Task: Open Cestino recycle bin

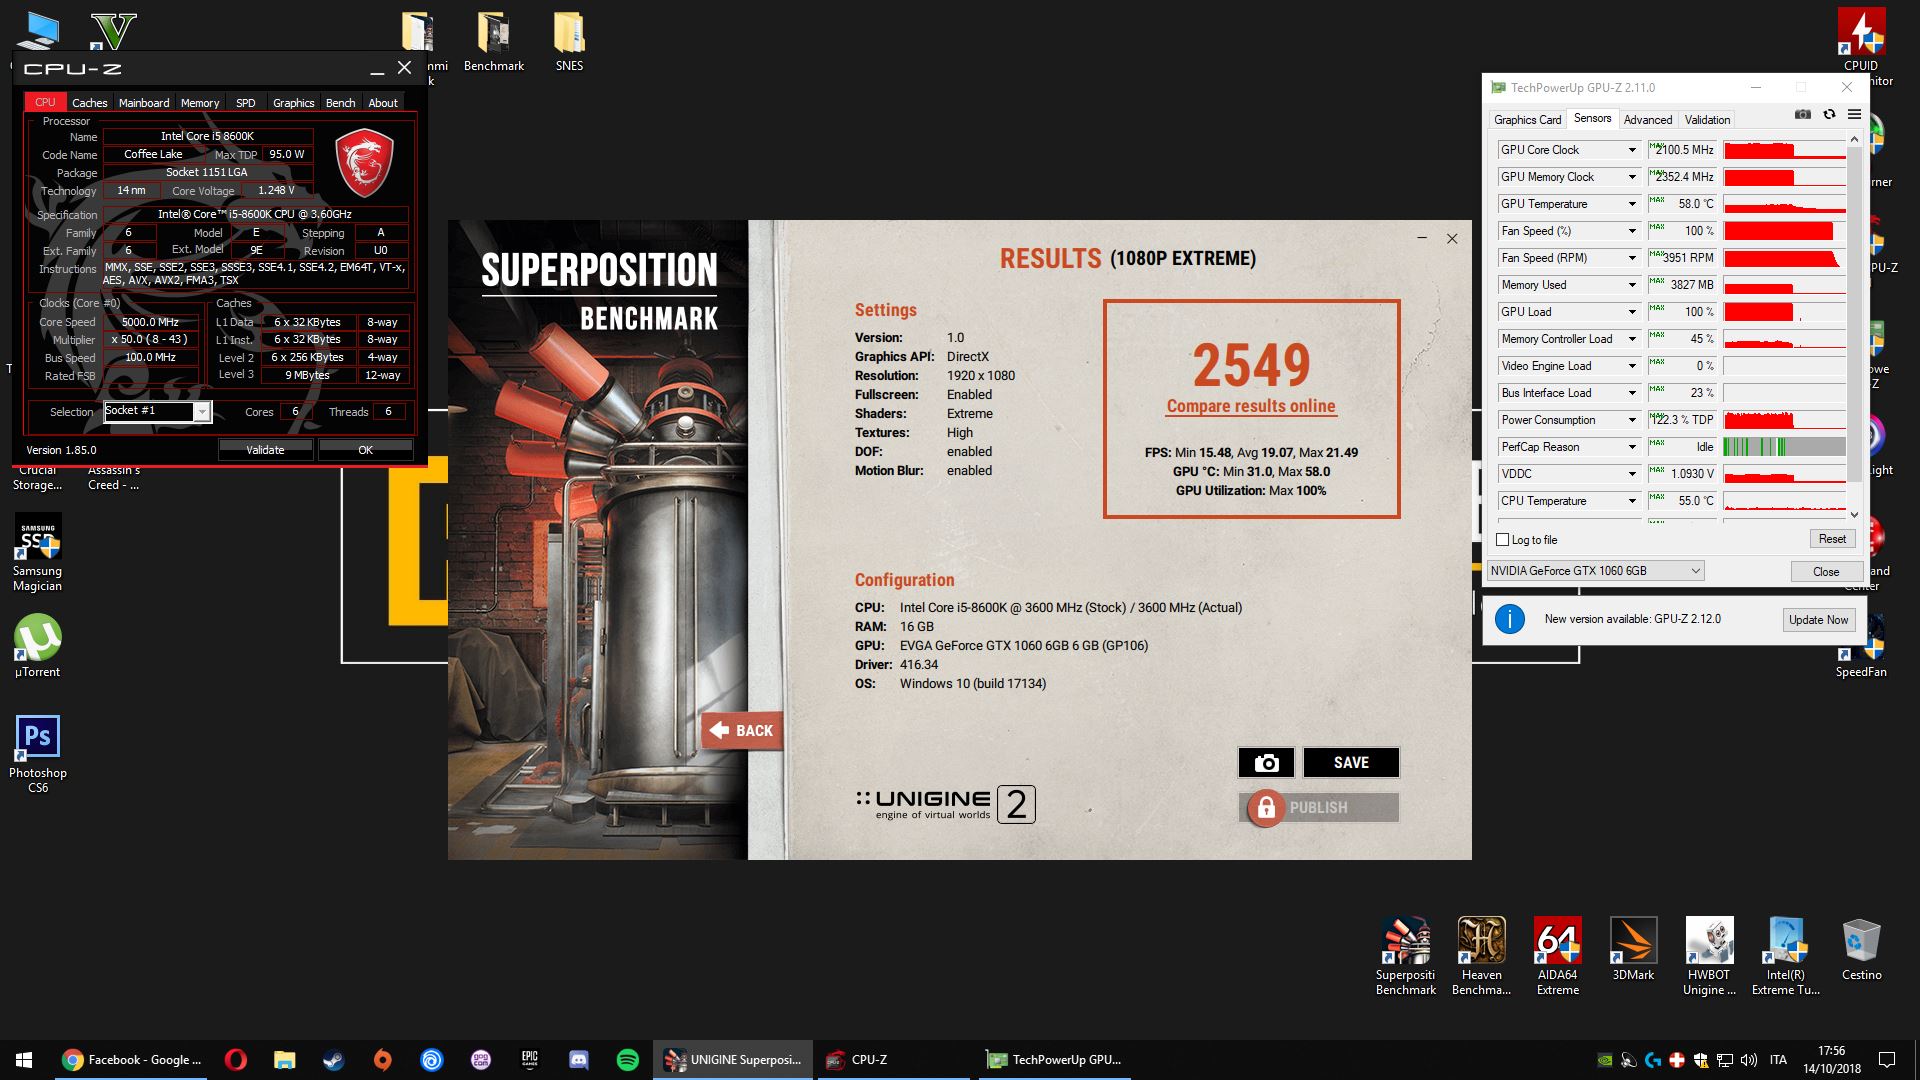Action: click(x=1861, y=949)
